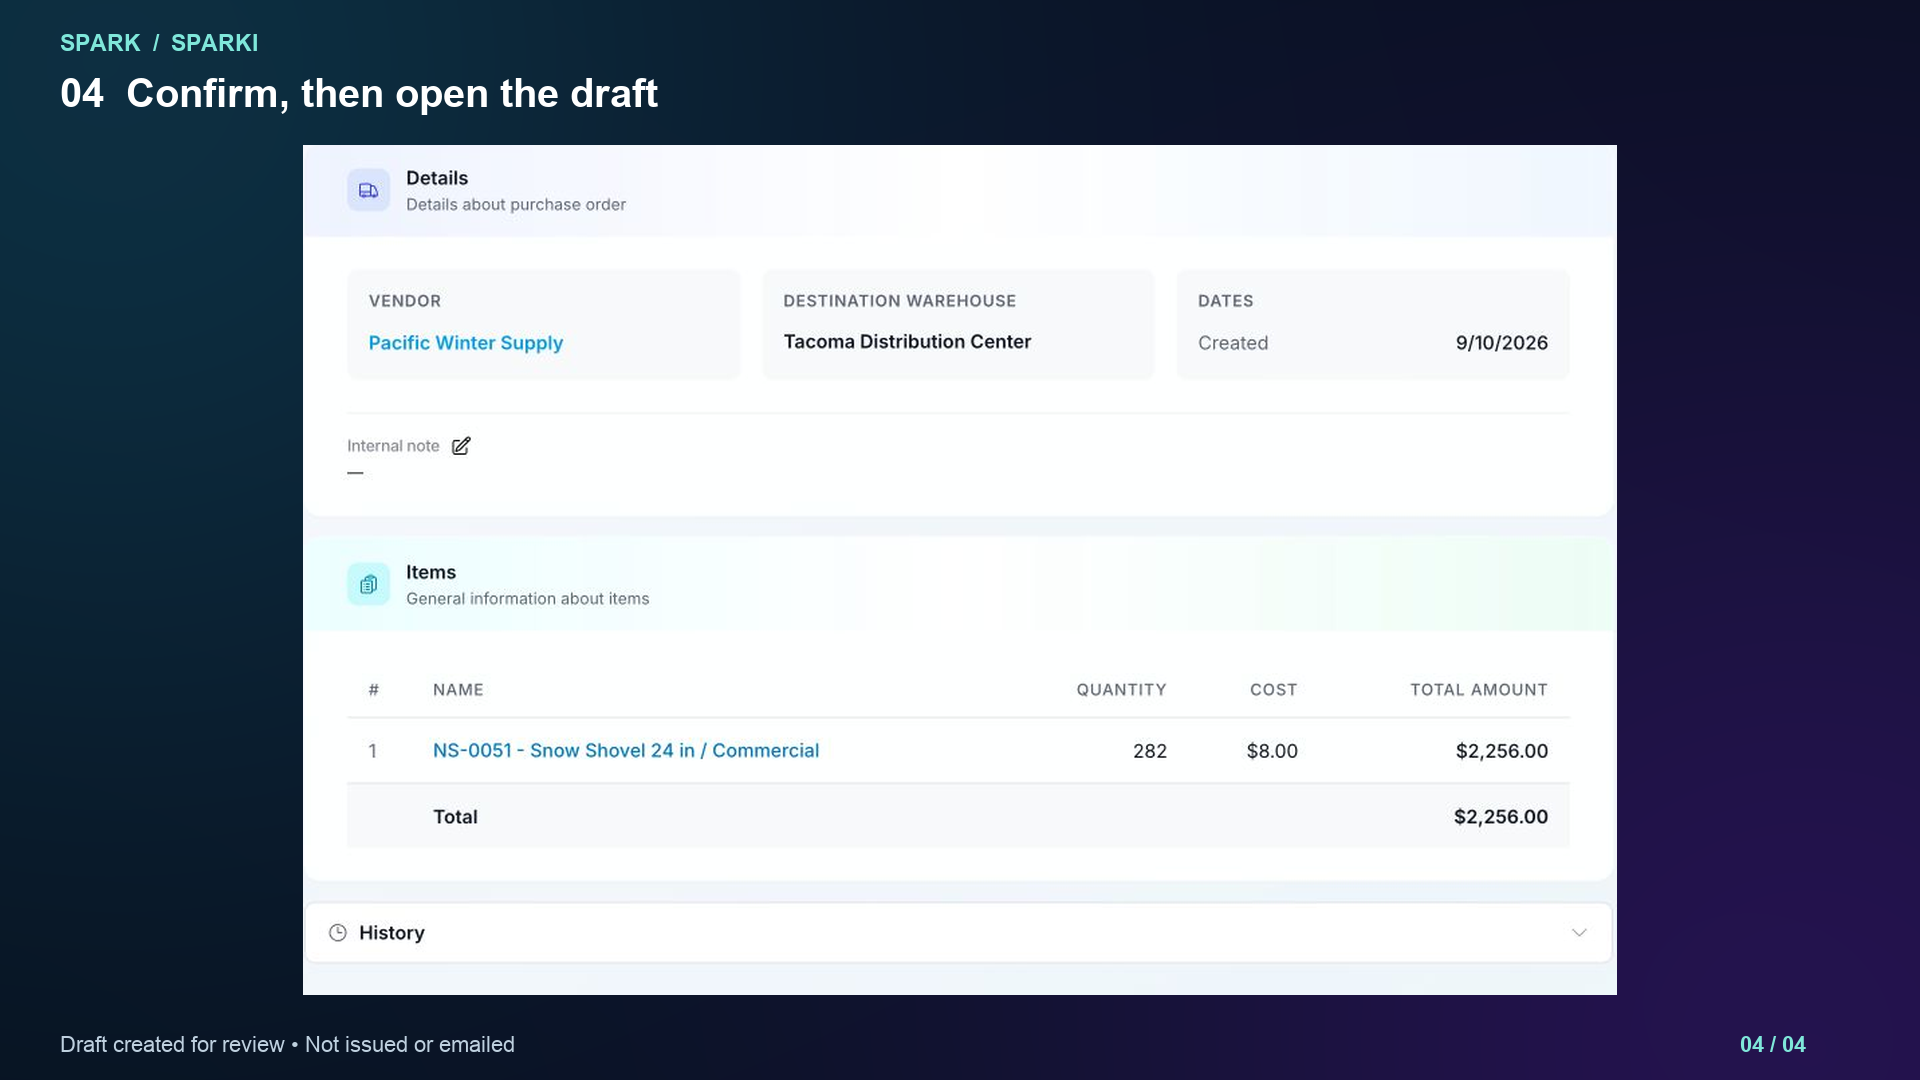Click the VENDOR card label

click(x=405, y=301)
